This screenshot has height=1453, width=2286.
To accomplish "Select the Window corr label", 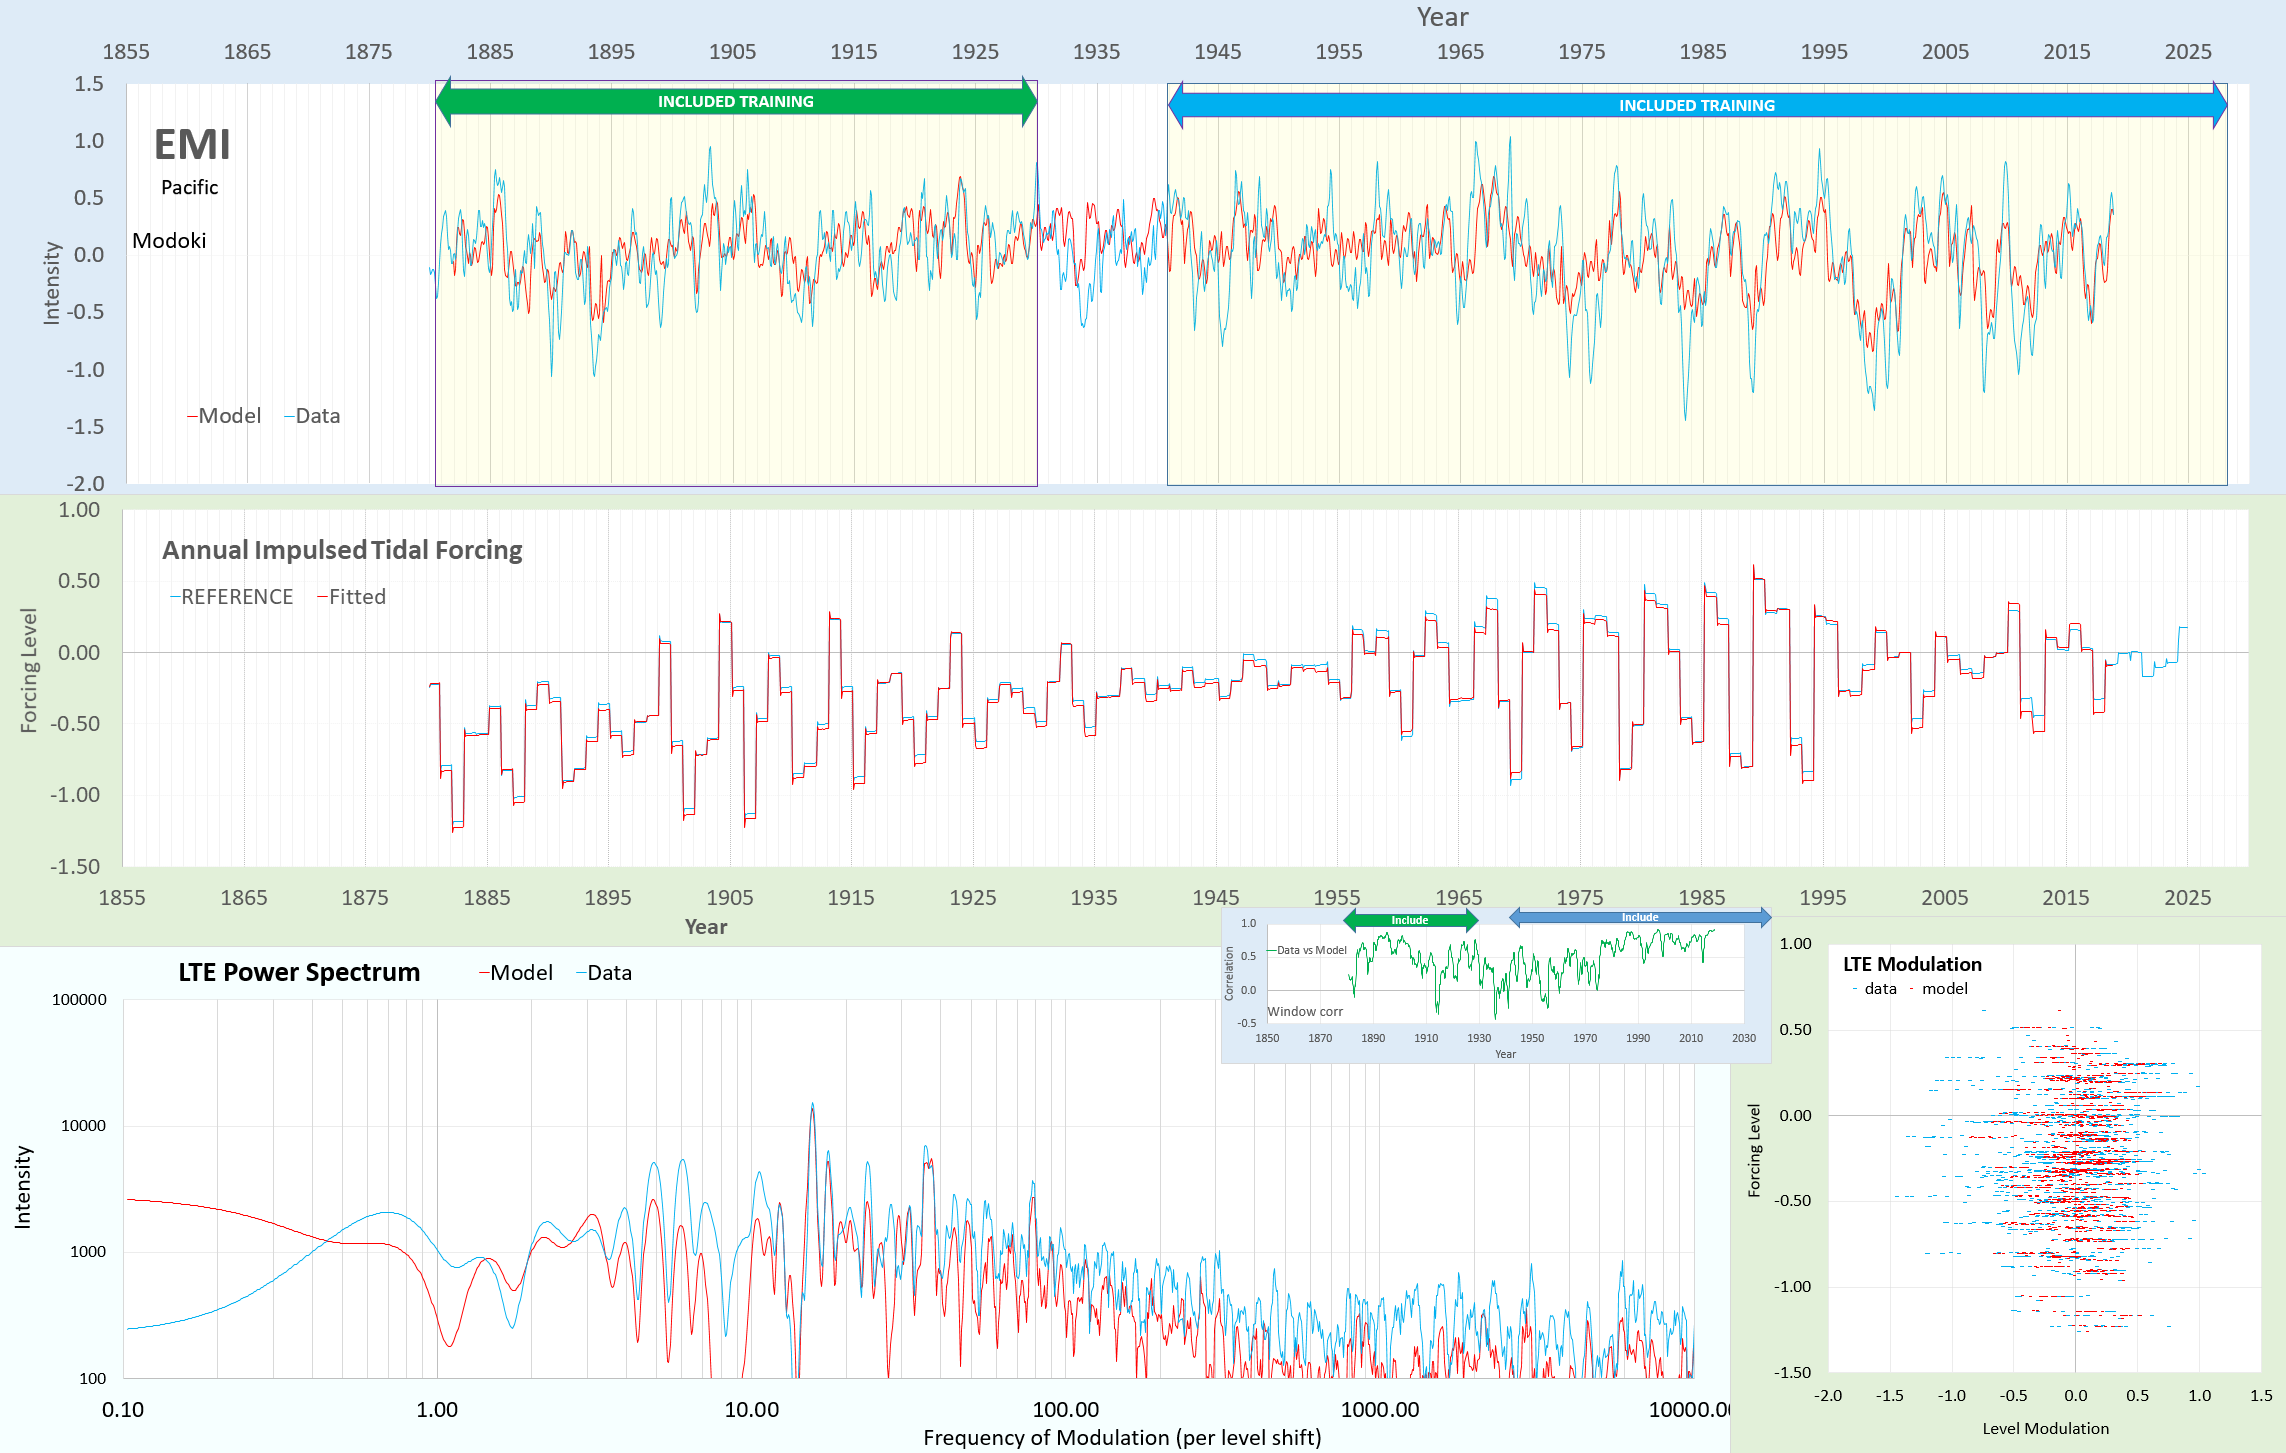I will point(1305,1011).
